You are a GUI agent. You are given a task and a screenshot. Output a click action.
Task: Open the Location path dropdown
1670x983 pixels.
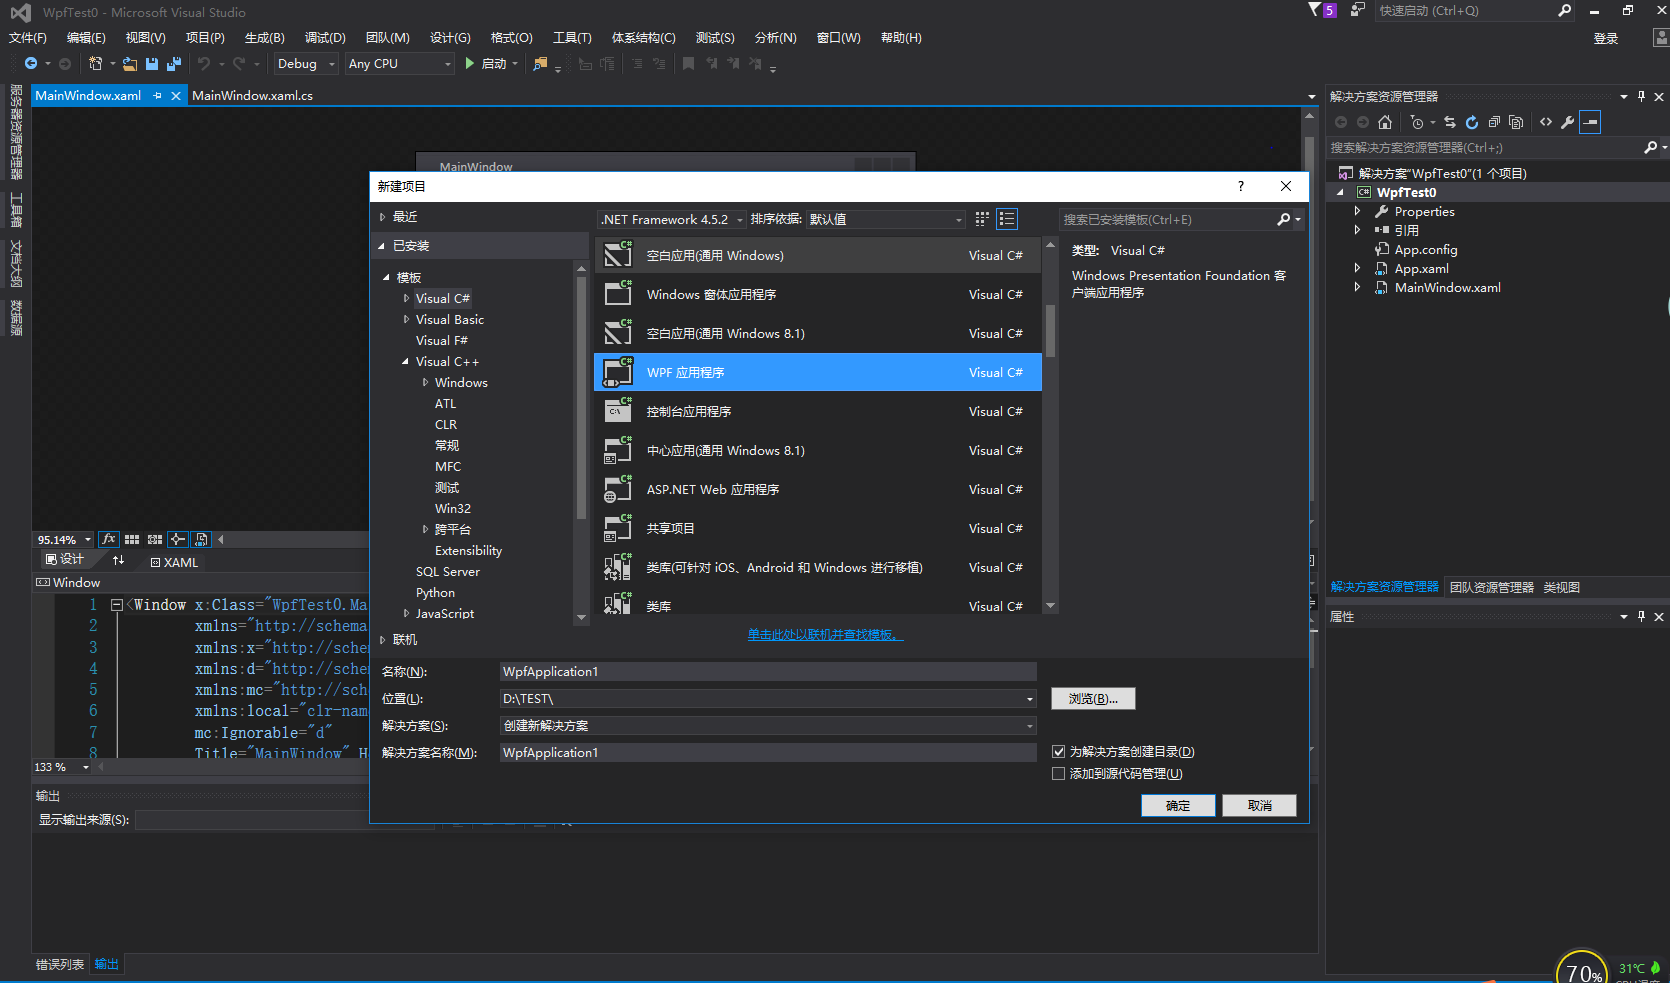pos(1029,699)
